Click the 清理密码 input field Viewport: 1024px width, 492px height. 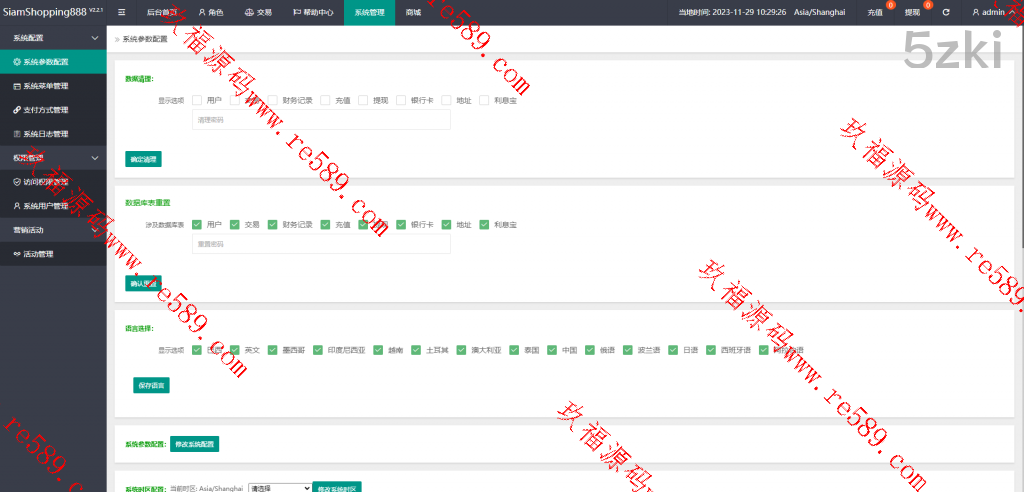[x=320, y=120]
